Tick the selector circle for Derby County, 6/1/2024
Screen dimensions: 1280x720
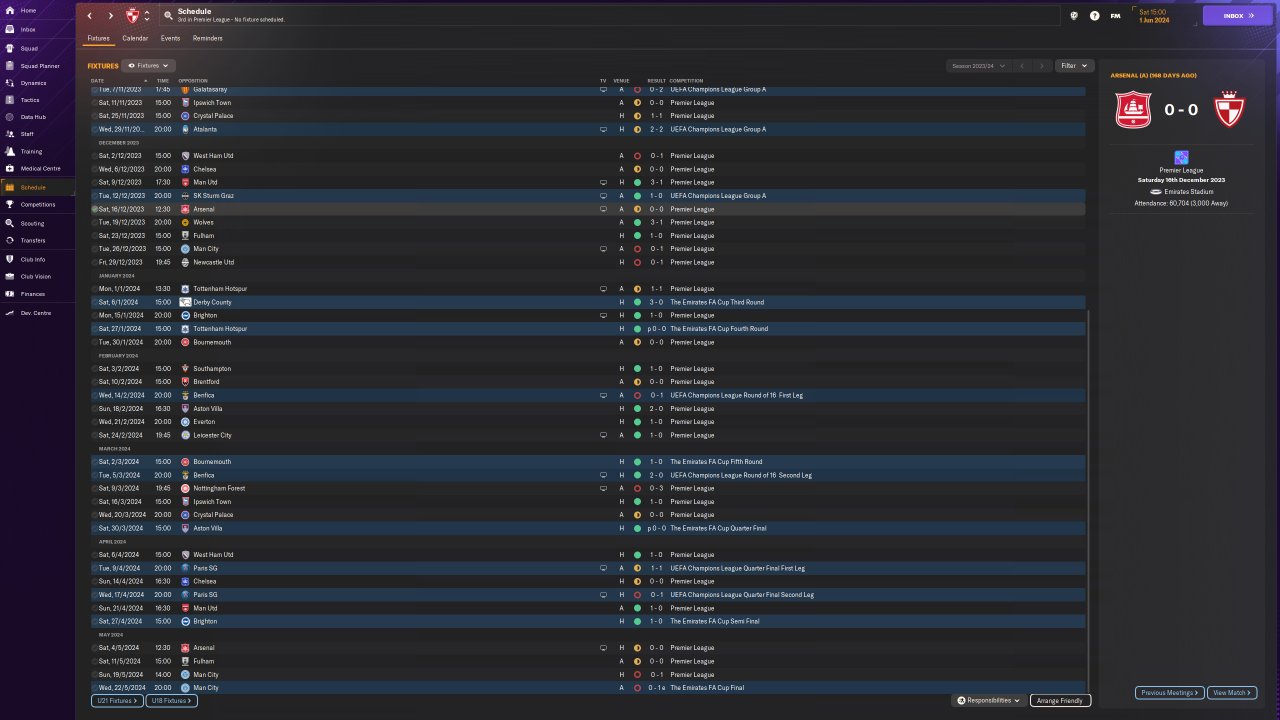pos(95,302)
